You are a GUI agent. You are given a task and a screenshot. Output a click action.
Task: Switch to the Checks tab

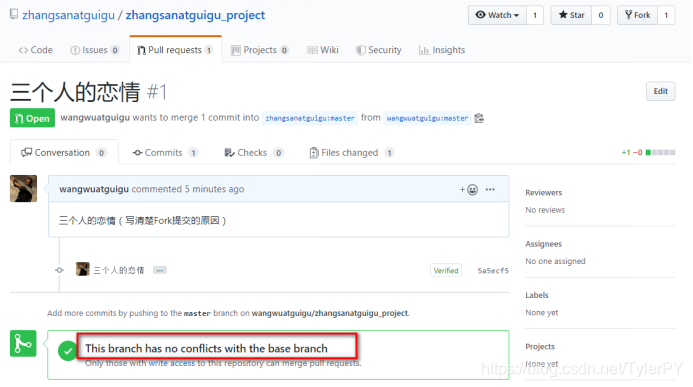click(254, 152)
